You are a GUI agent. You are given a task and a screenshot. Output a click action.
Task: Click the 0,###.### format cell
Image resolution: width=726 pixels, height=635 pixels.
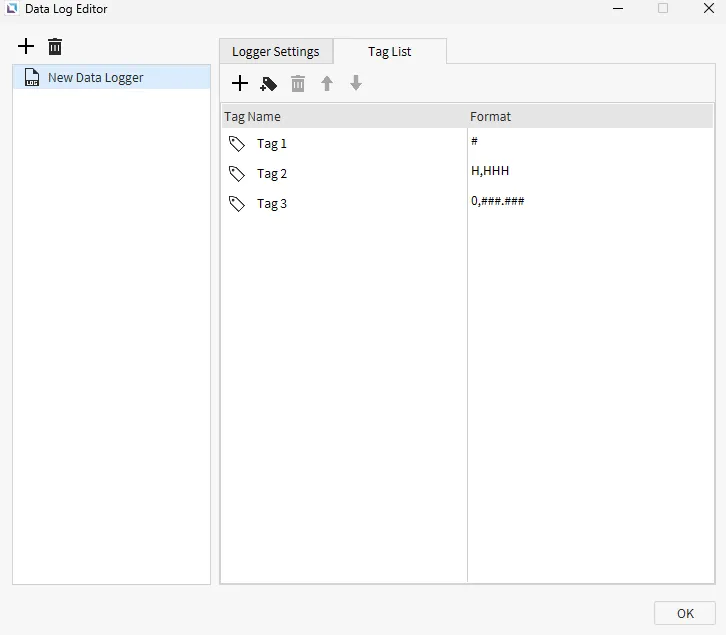(497, 202)
